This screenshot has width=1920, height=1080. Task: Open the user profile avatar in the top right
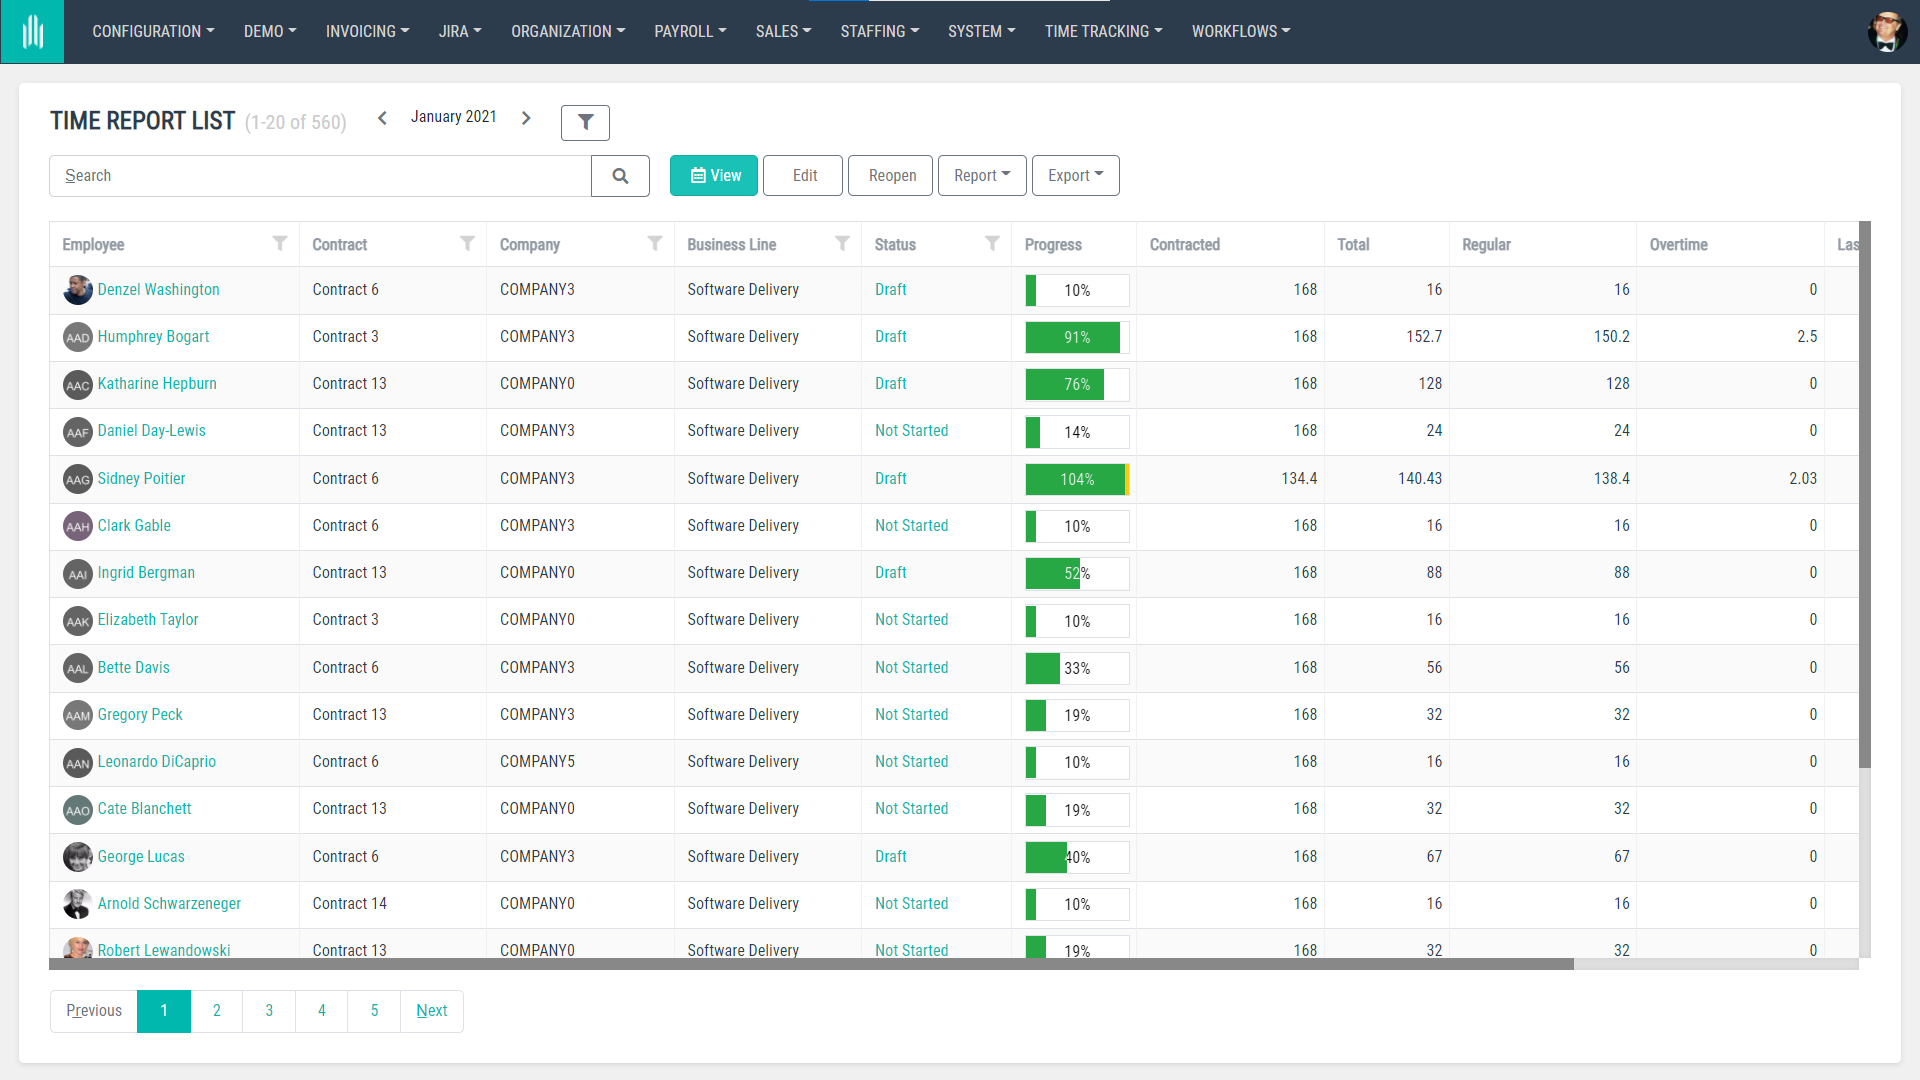pos(1886,32)
